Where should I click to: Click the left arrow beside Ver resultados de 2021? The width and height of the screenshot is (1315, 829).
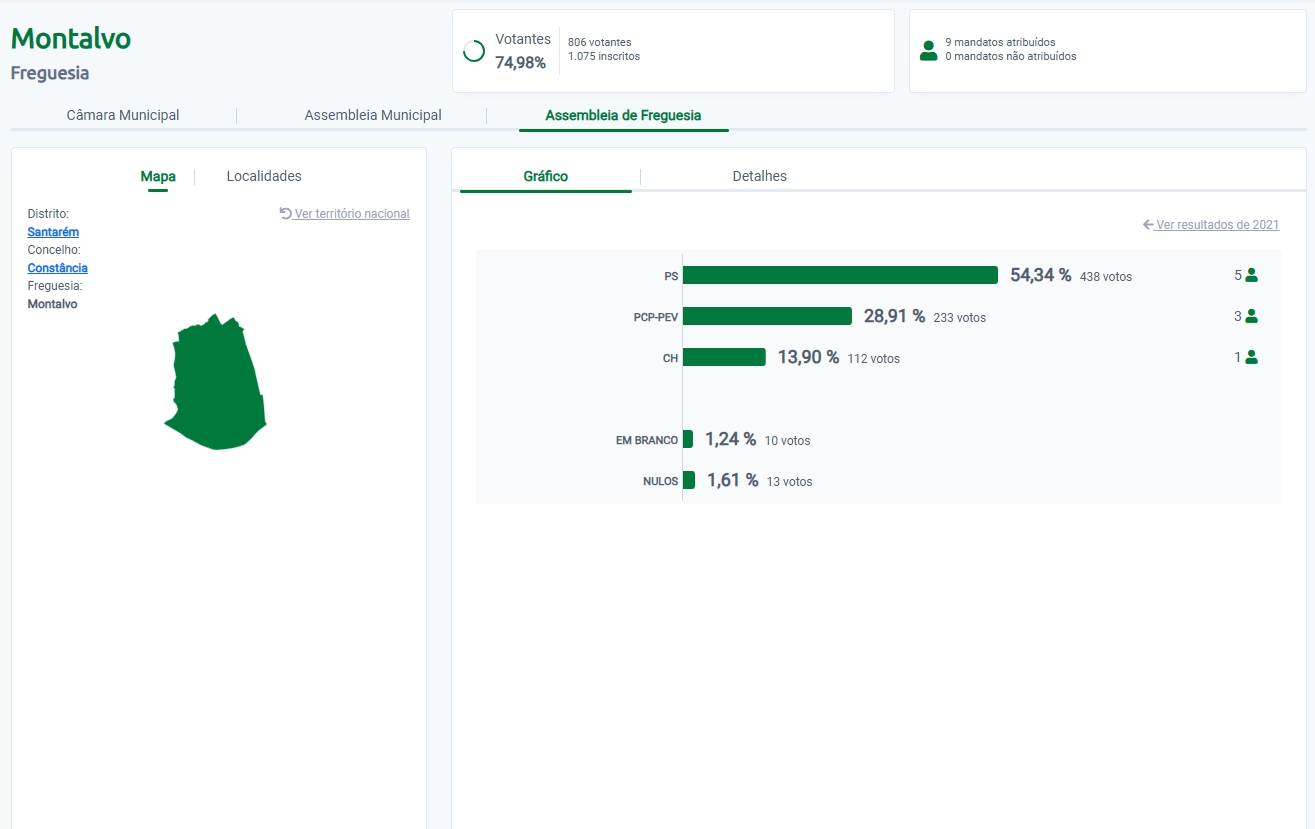point(1148,225)
